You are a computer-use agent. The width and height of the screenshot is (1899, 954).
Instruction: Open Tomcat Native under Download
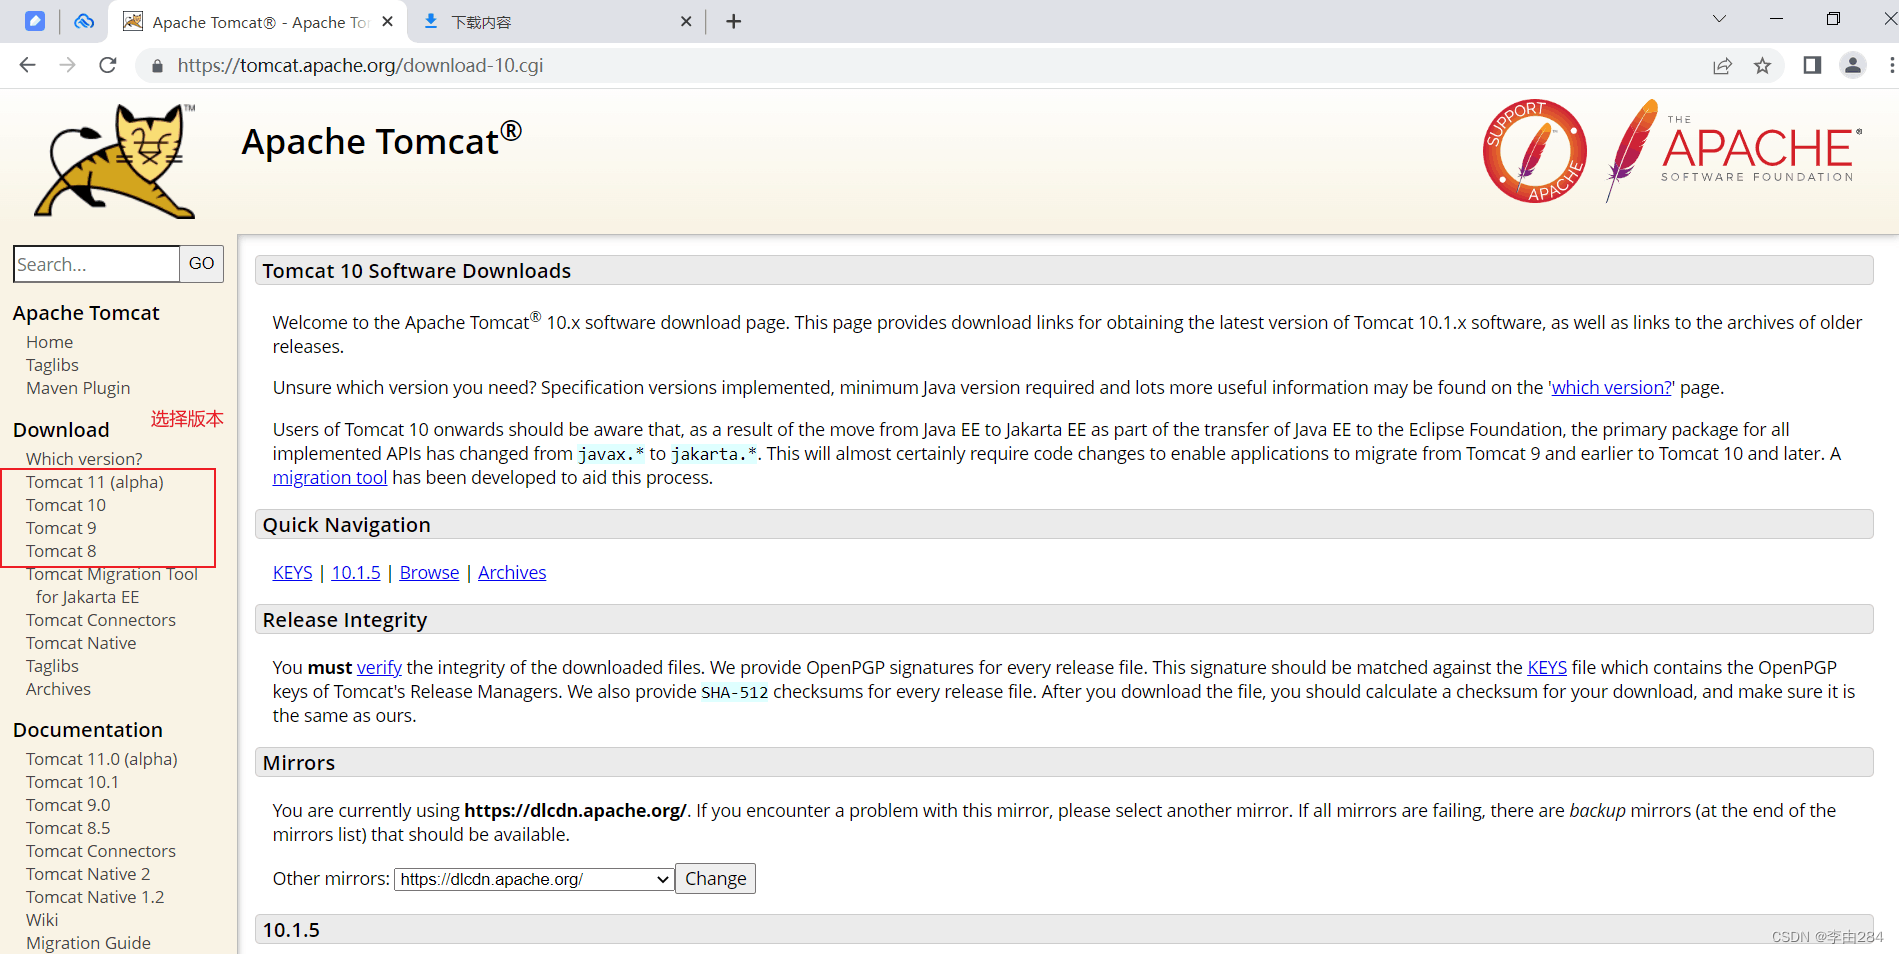coord(81,643)
